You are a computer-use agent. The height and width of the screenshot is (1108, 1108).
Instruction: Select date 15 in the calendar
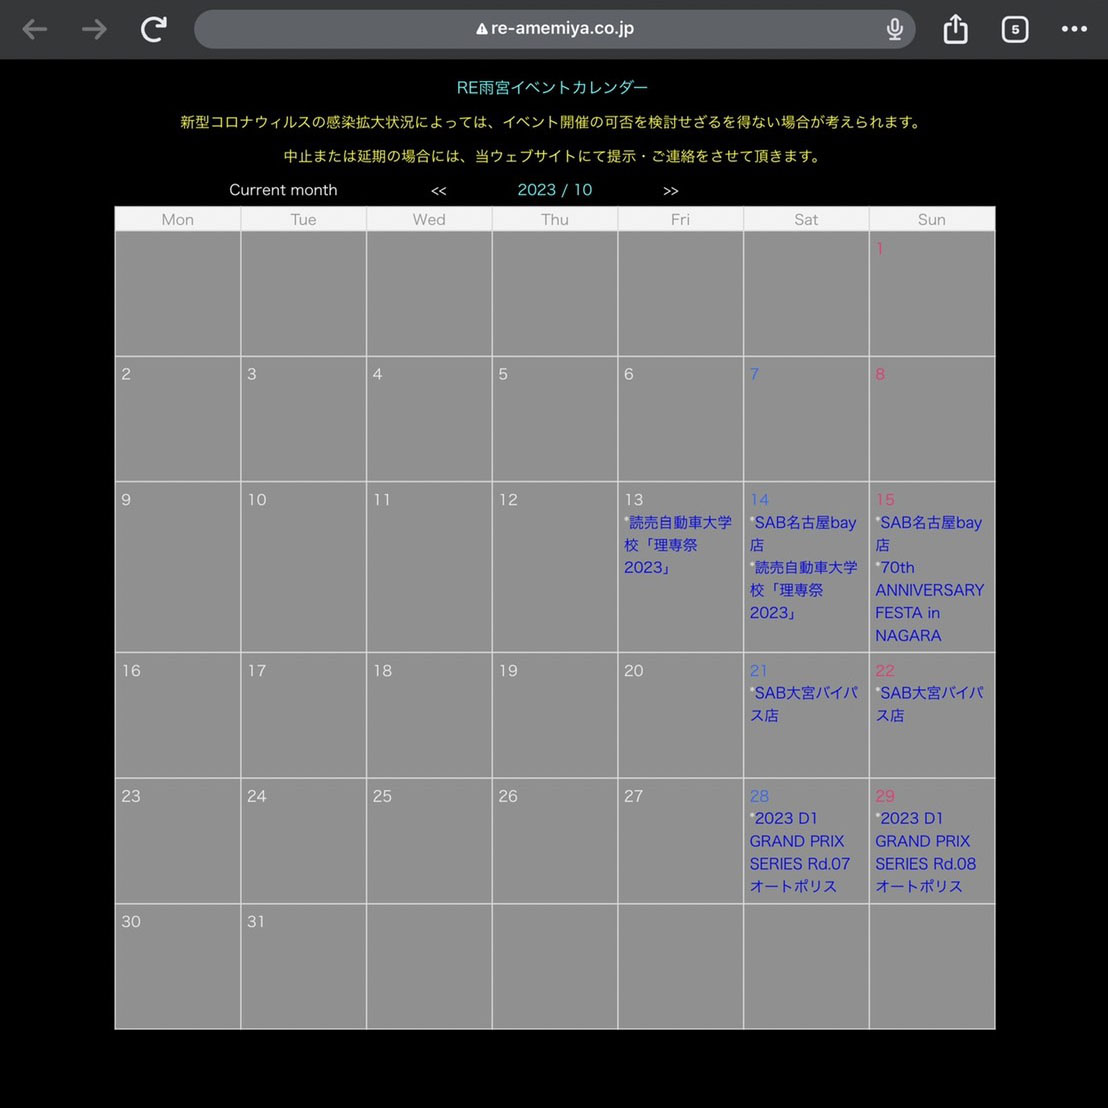[885, 500]
